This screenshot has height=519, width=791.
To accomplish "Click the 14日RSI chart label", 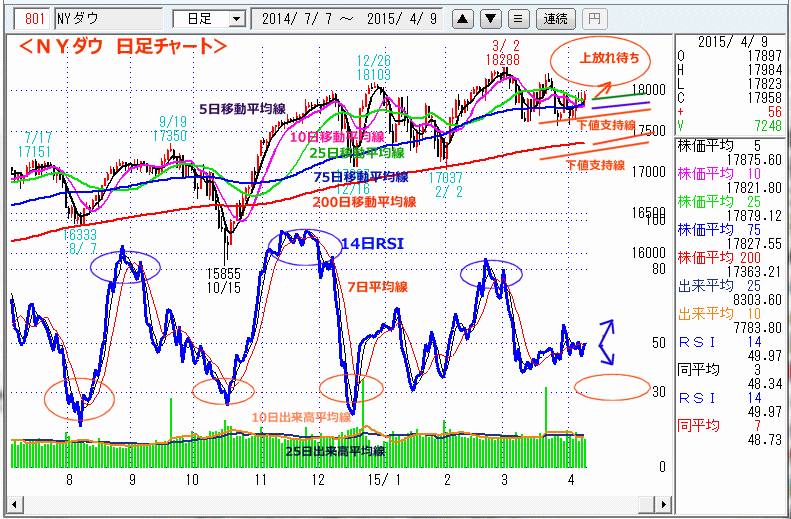I will pos(373,245).
